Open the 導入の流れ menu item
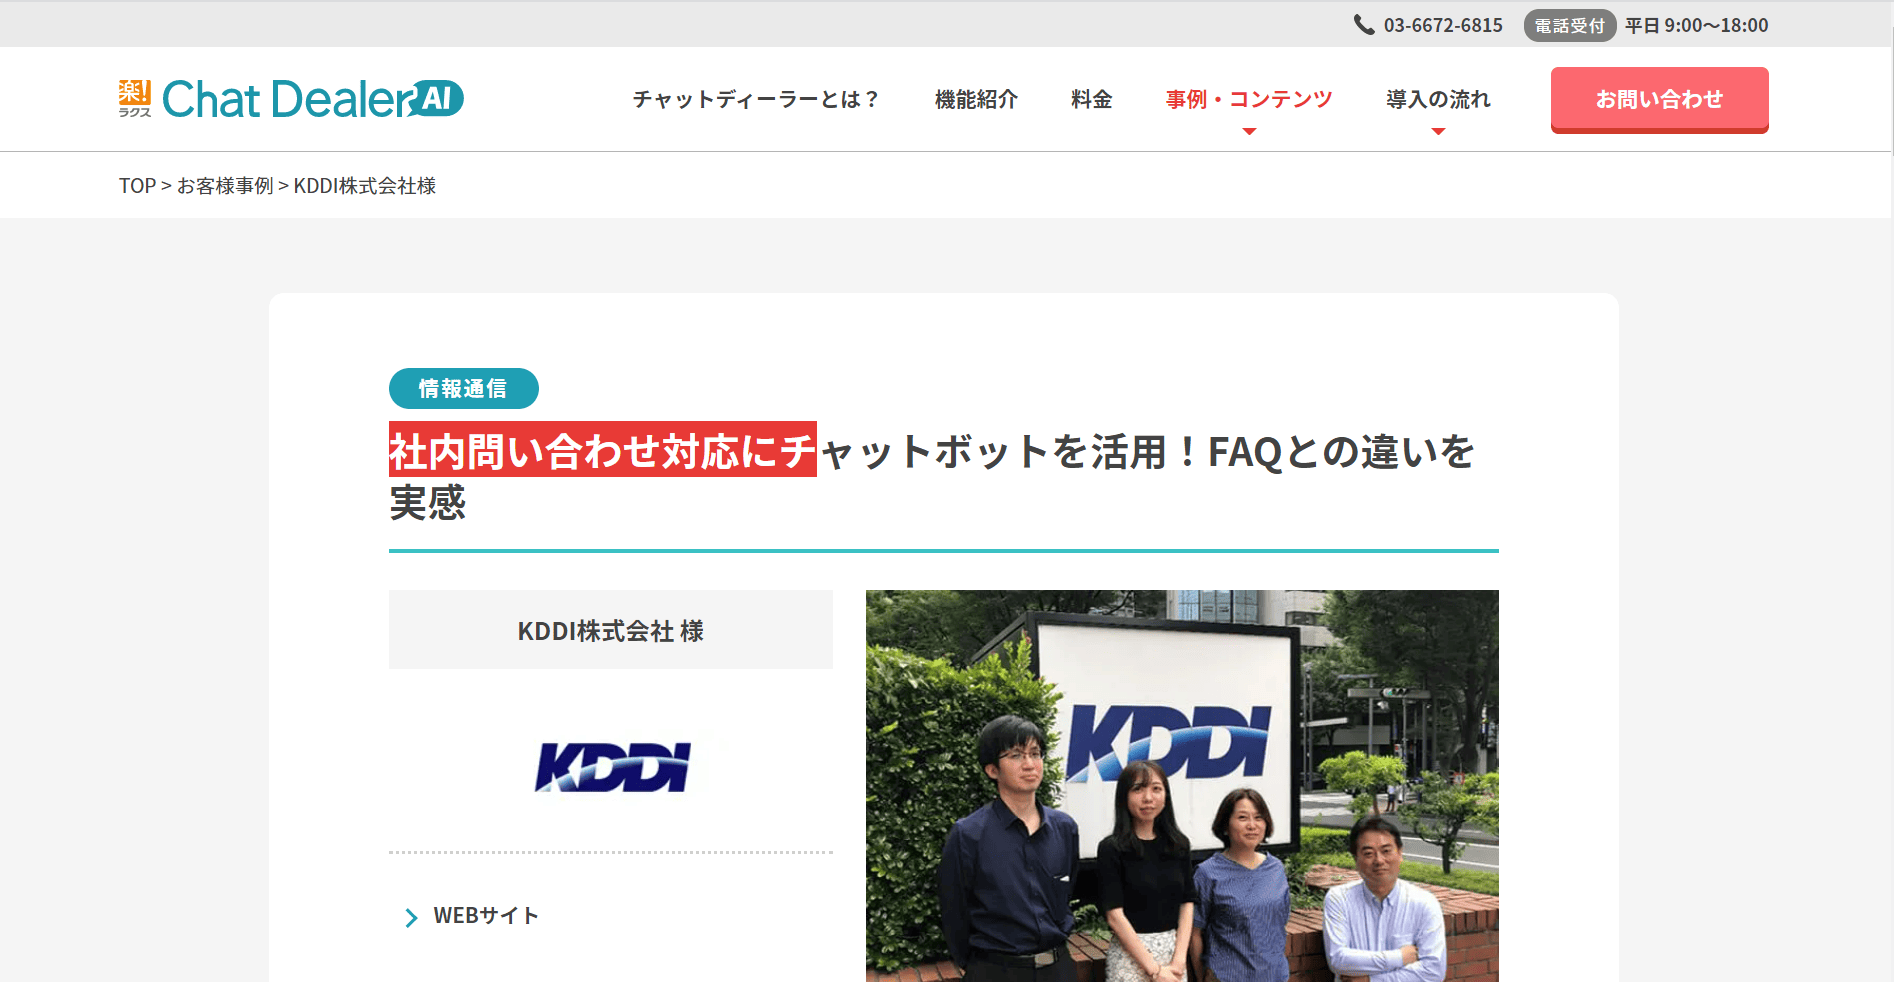This screenshot has height=982, width=1894. [x=1438, y=100]
